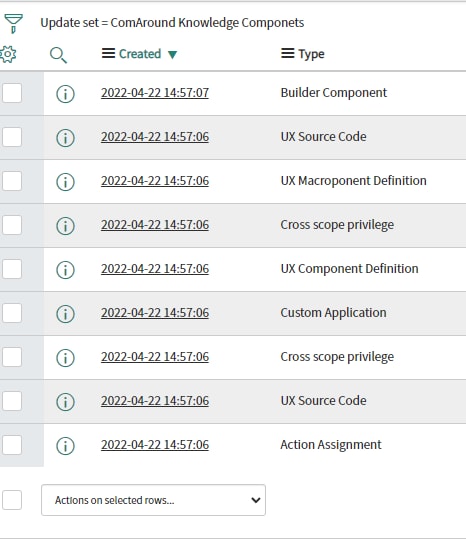The width and height of the screenshot is (466, 543).
Task: Select the Action Assignment row checkbox
Action: click(12, 445)
